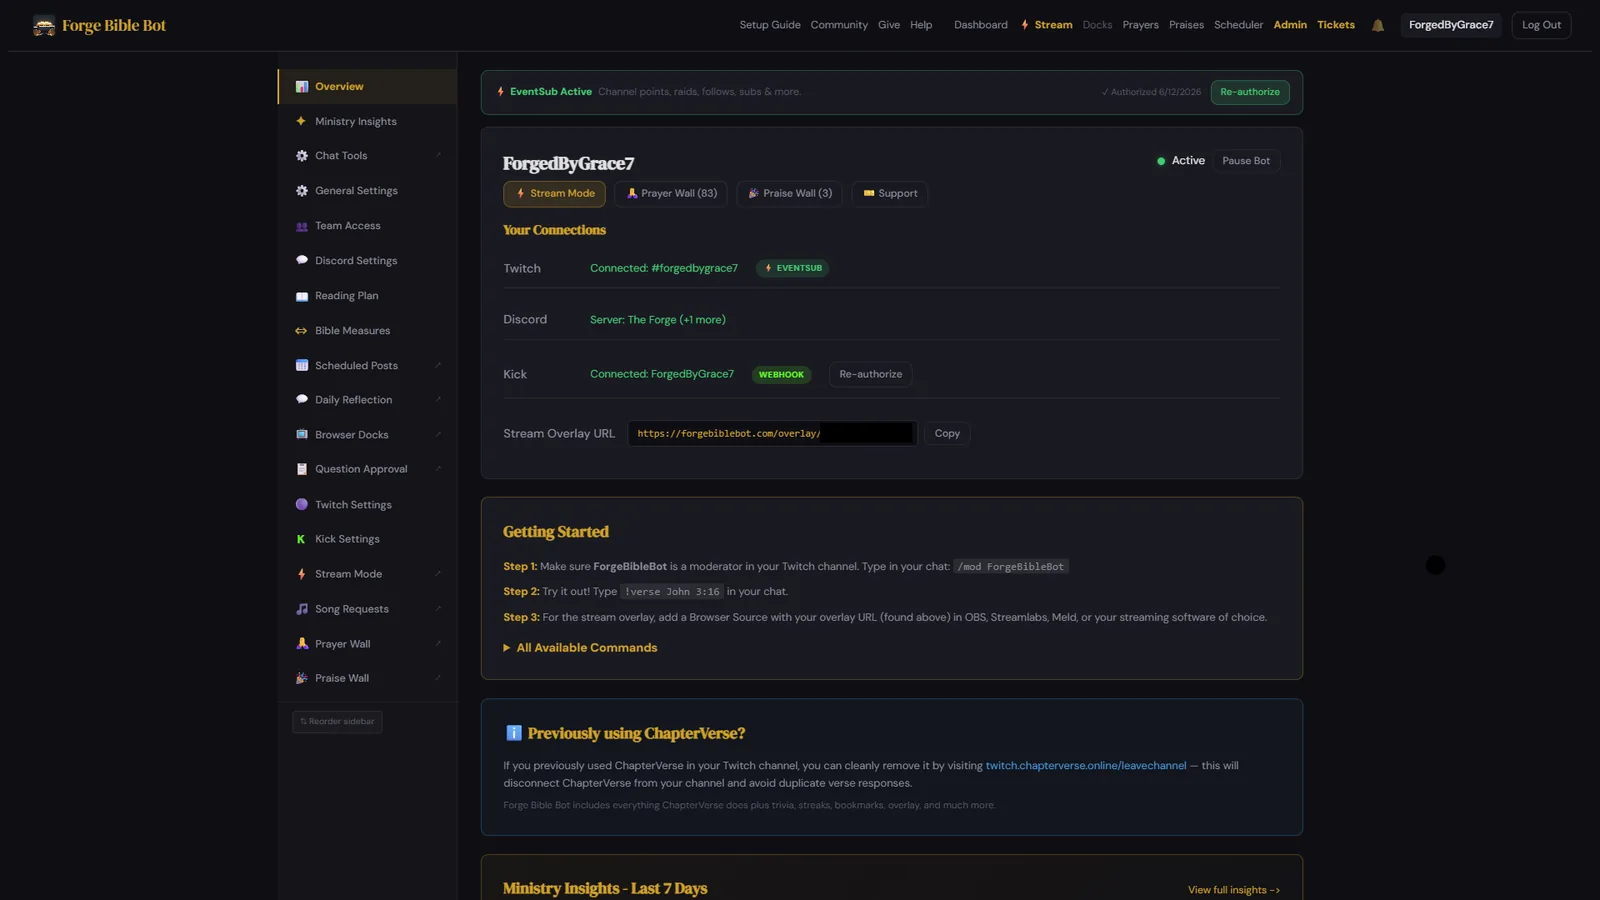This screenshot has height=900, width=1600.
Task: Open Prayers in top navigation
Action: tap(1140, 25)
